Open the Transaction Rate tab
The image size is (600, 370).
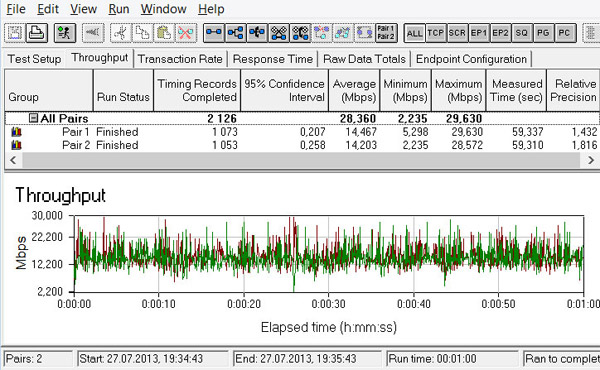coord(180,59)
